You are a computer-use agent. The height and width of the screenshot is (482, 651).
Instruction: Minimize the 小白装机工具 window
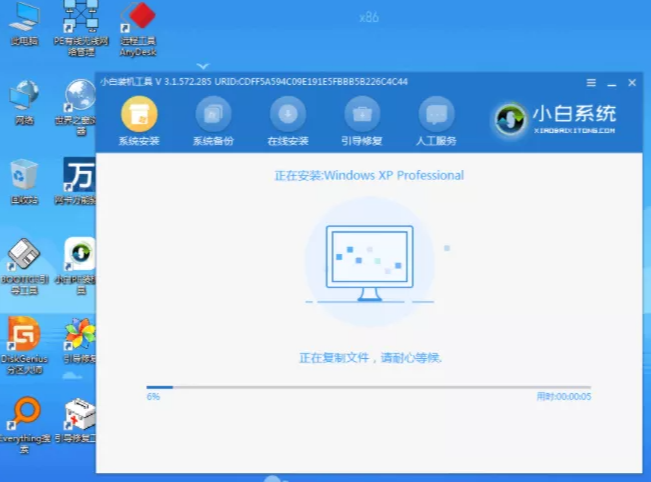click(x=612, y=84)
